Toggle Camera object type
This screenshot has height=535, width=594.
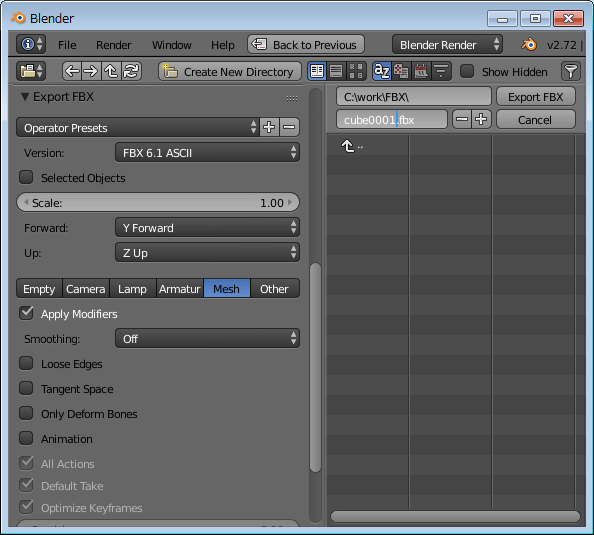click(x=86, y=288)
